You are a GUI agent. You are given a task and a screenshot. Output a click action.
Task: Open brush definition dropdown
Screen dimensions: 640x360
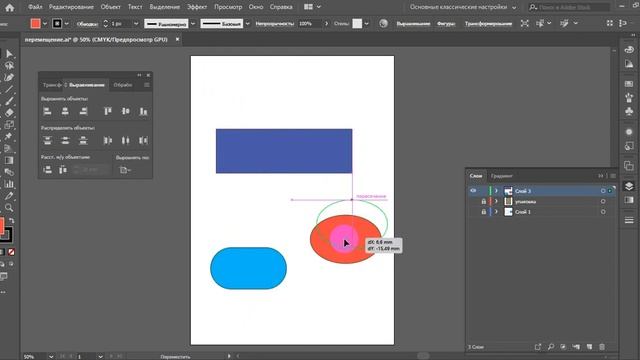(247, 24)
